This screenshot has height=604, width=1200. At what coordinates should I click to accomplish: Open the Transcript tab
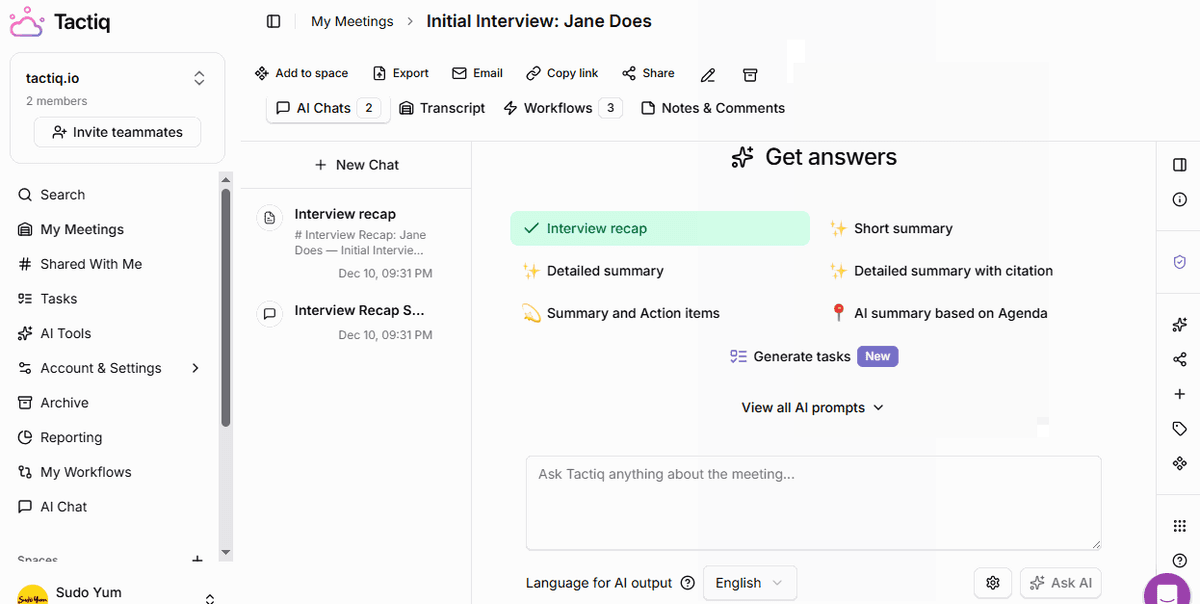point(442,108)
